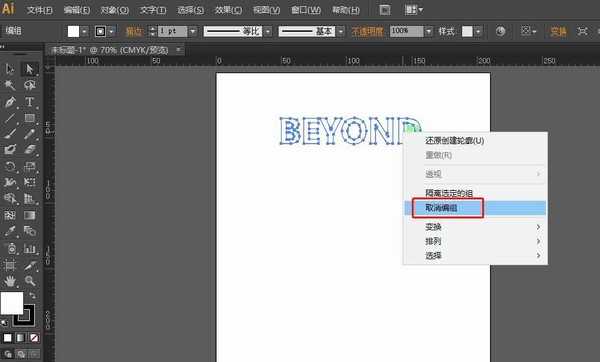Select the Lasso tool
The height and width of the screenshot is (362, 600).
29,85
